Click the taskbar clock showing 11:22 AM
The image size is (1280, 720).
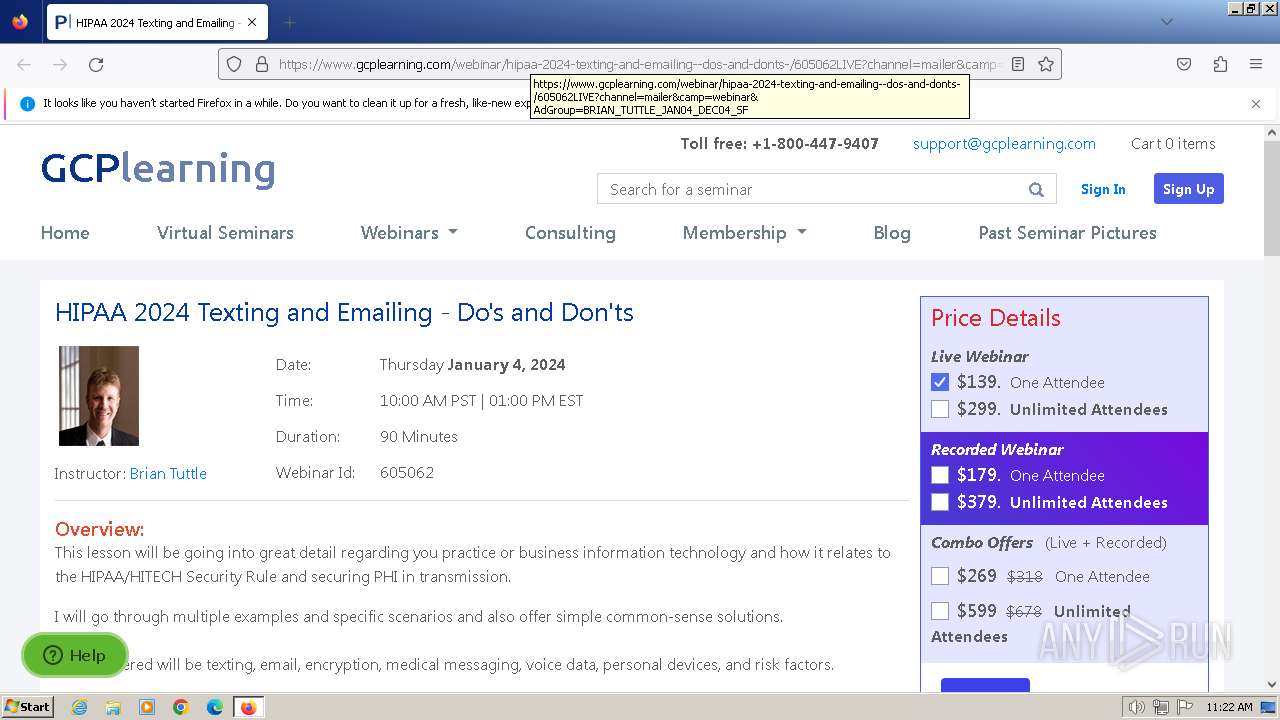(x=1229, y=707)
